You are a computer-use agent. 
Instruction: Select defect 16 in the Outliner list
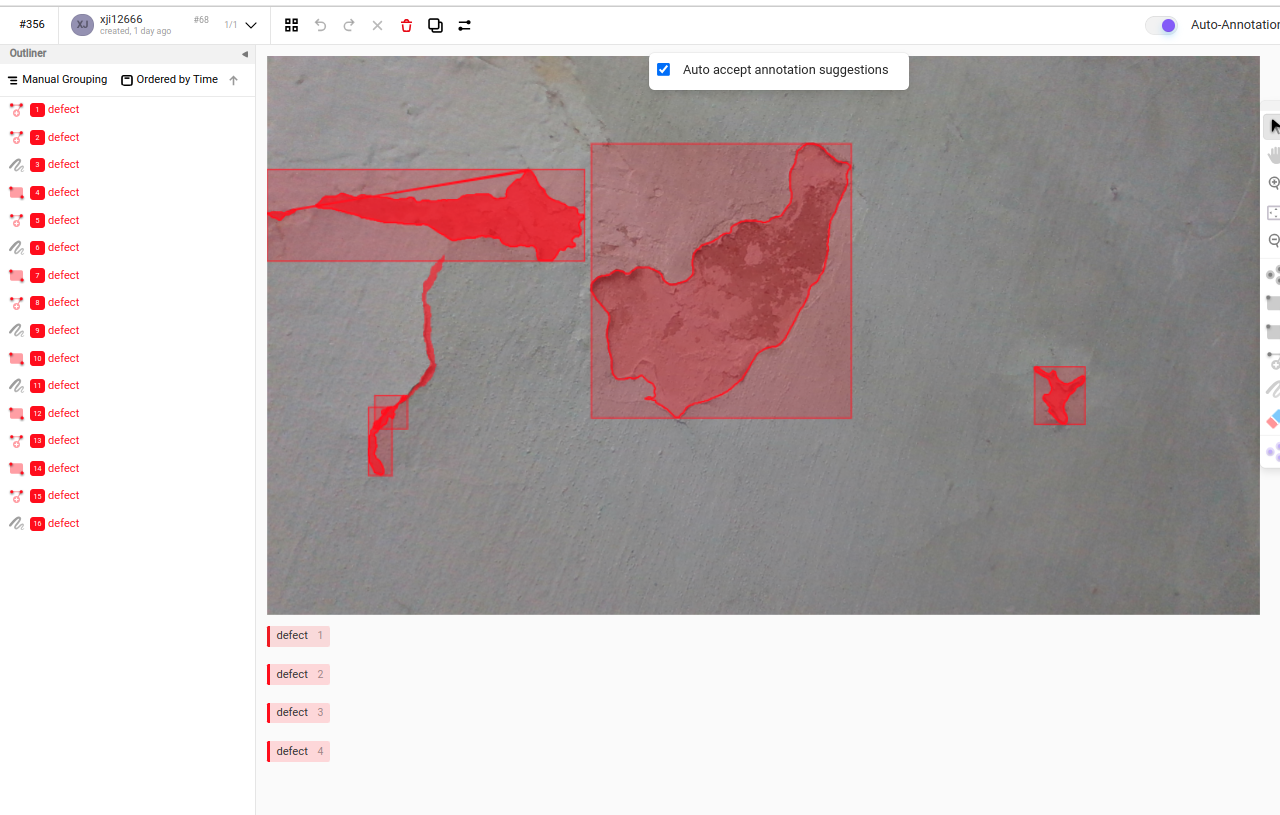[57, 523]
